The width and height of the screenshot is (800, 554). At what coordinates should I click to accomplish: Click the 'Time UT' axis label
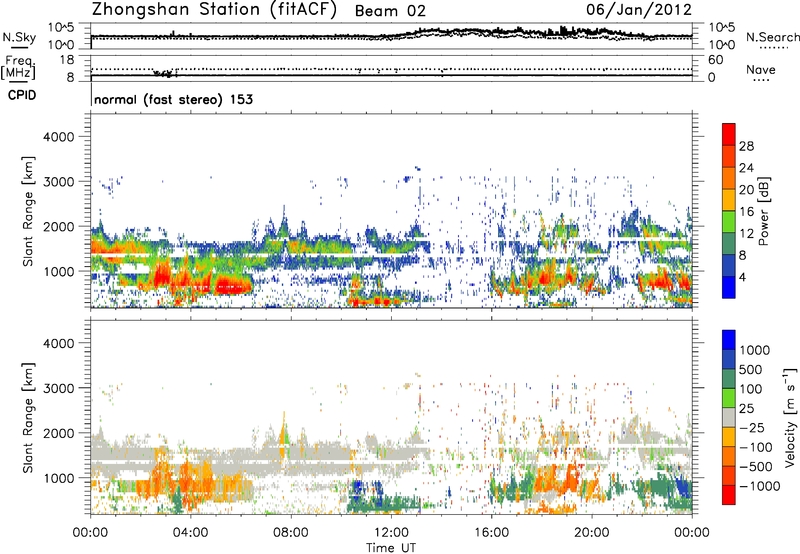point(391,548)
